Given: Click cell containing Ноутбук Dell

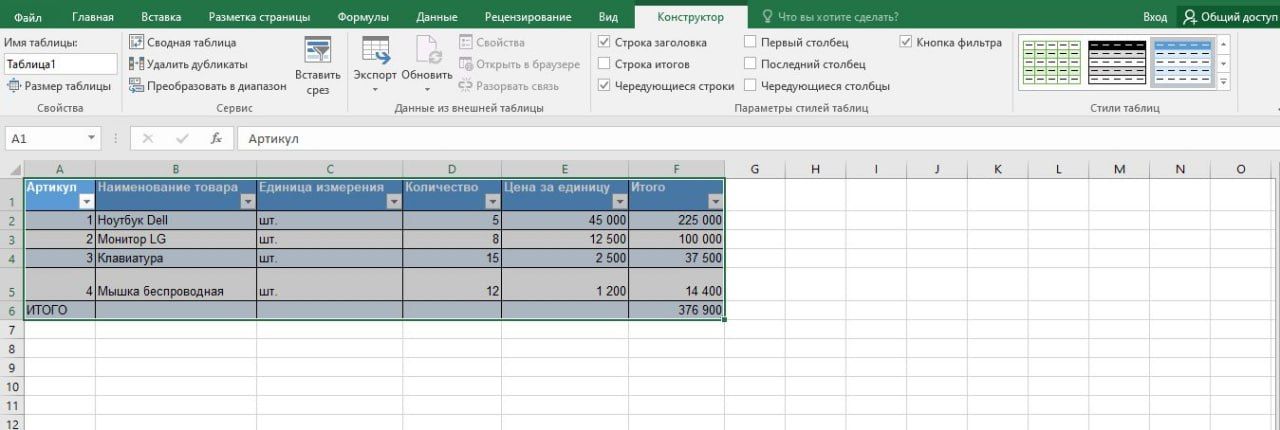Looking at the screenshot, I should [176, 220].
